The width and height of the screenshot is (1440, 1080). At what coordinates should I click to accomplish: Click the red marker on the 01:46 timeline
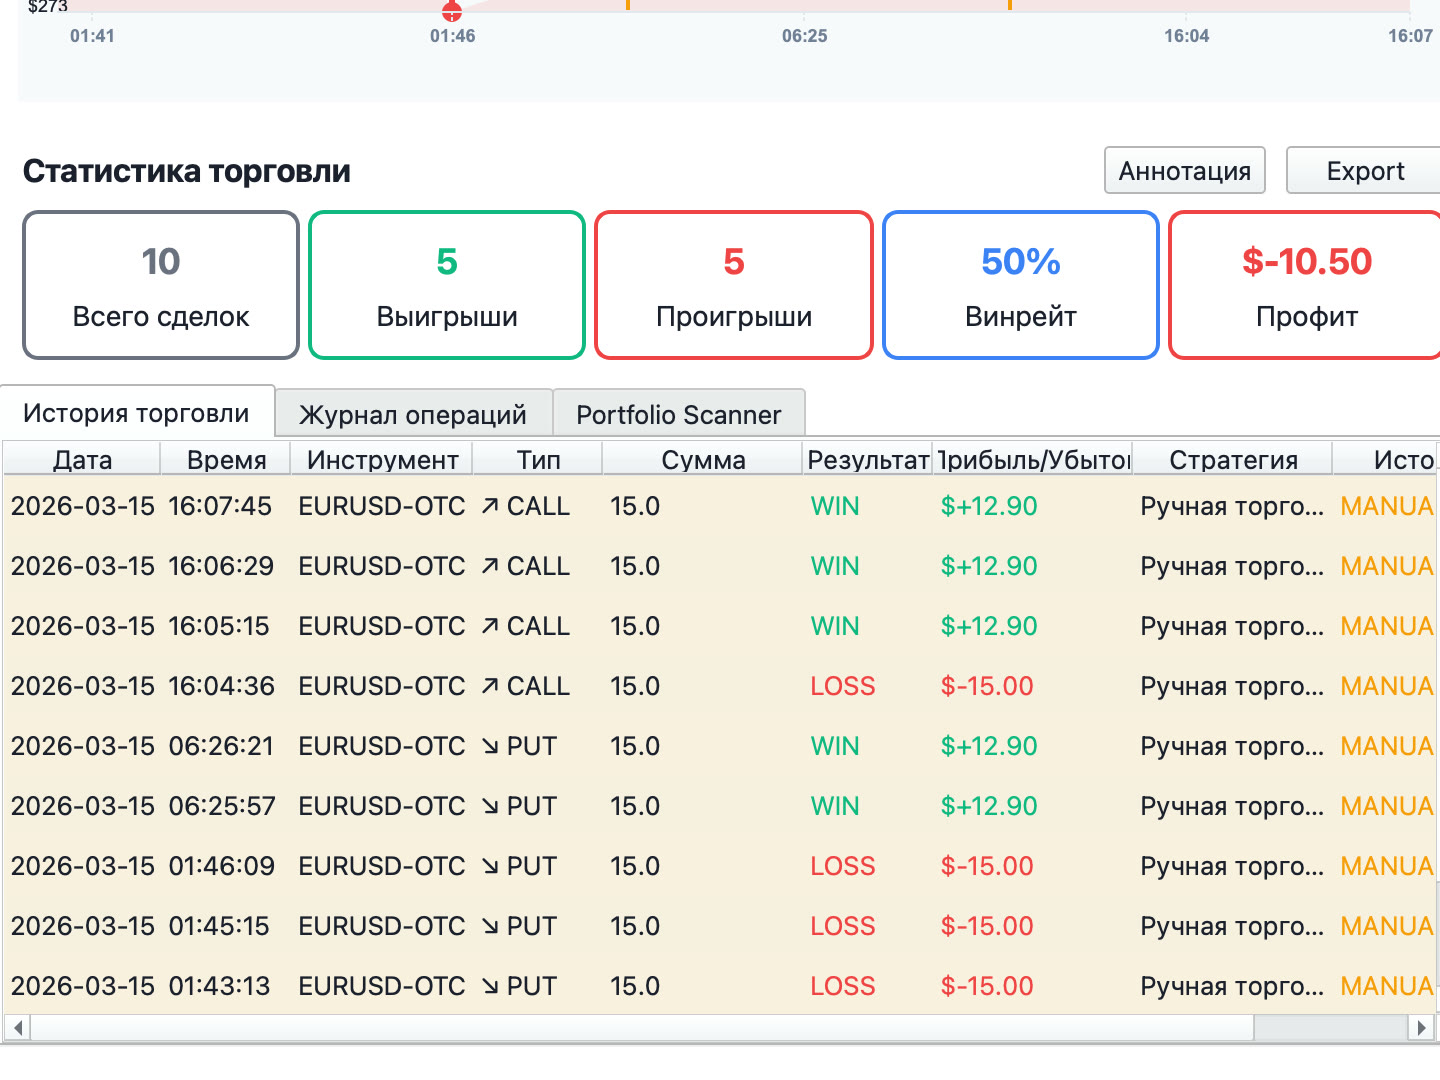click(x=452, y=12)
